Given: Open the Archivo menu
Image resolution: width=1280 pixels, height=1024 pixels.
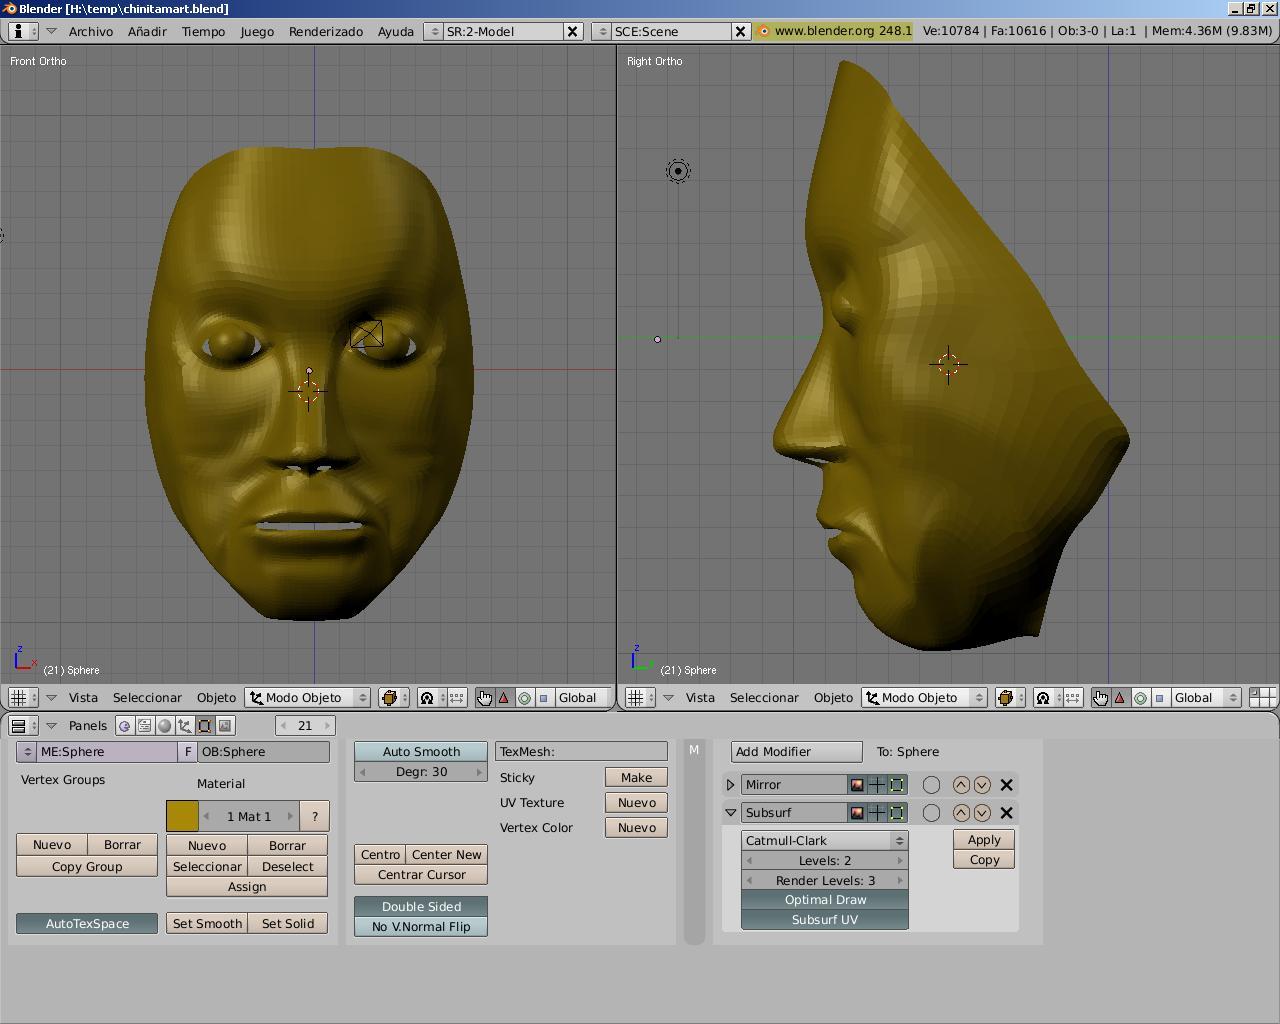Looking at the screenshot, I should pyautogui.click(x=90, y=31).
